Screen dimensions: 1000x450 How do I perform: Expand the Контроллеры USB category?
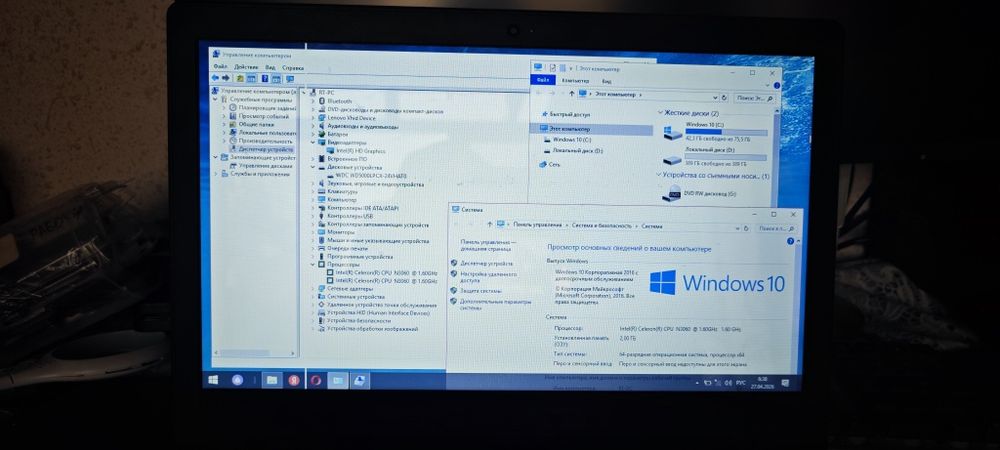click(x=313, y=216)
